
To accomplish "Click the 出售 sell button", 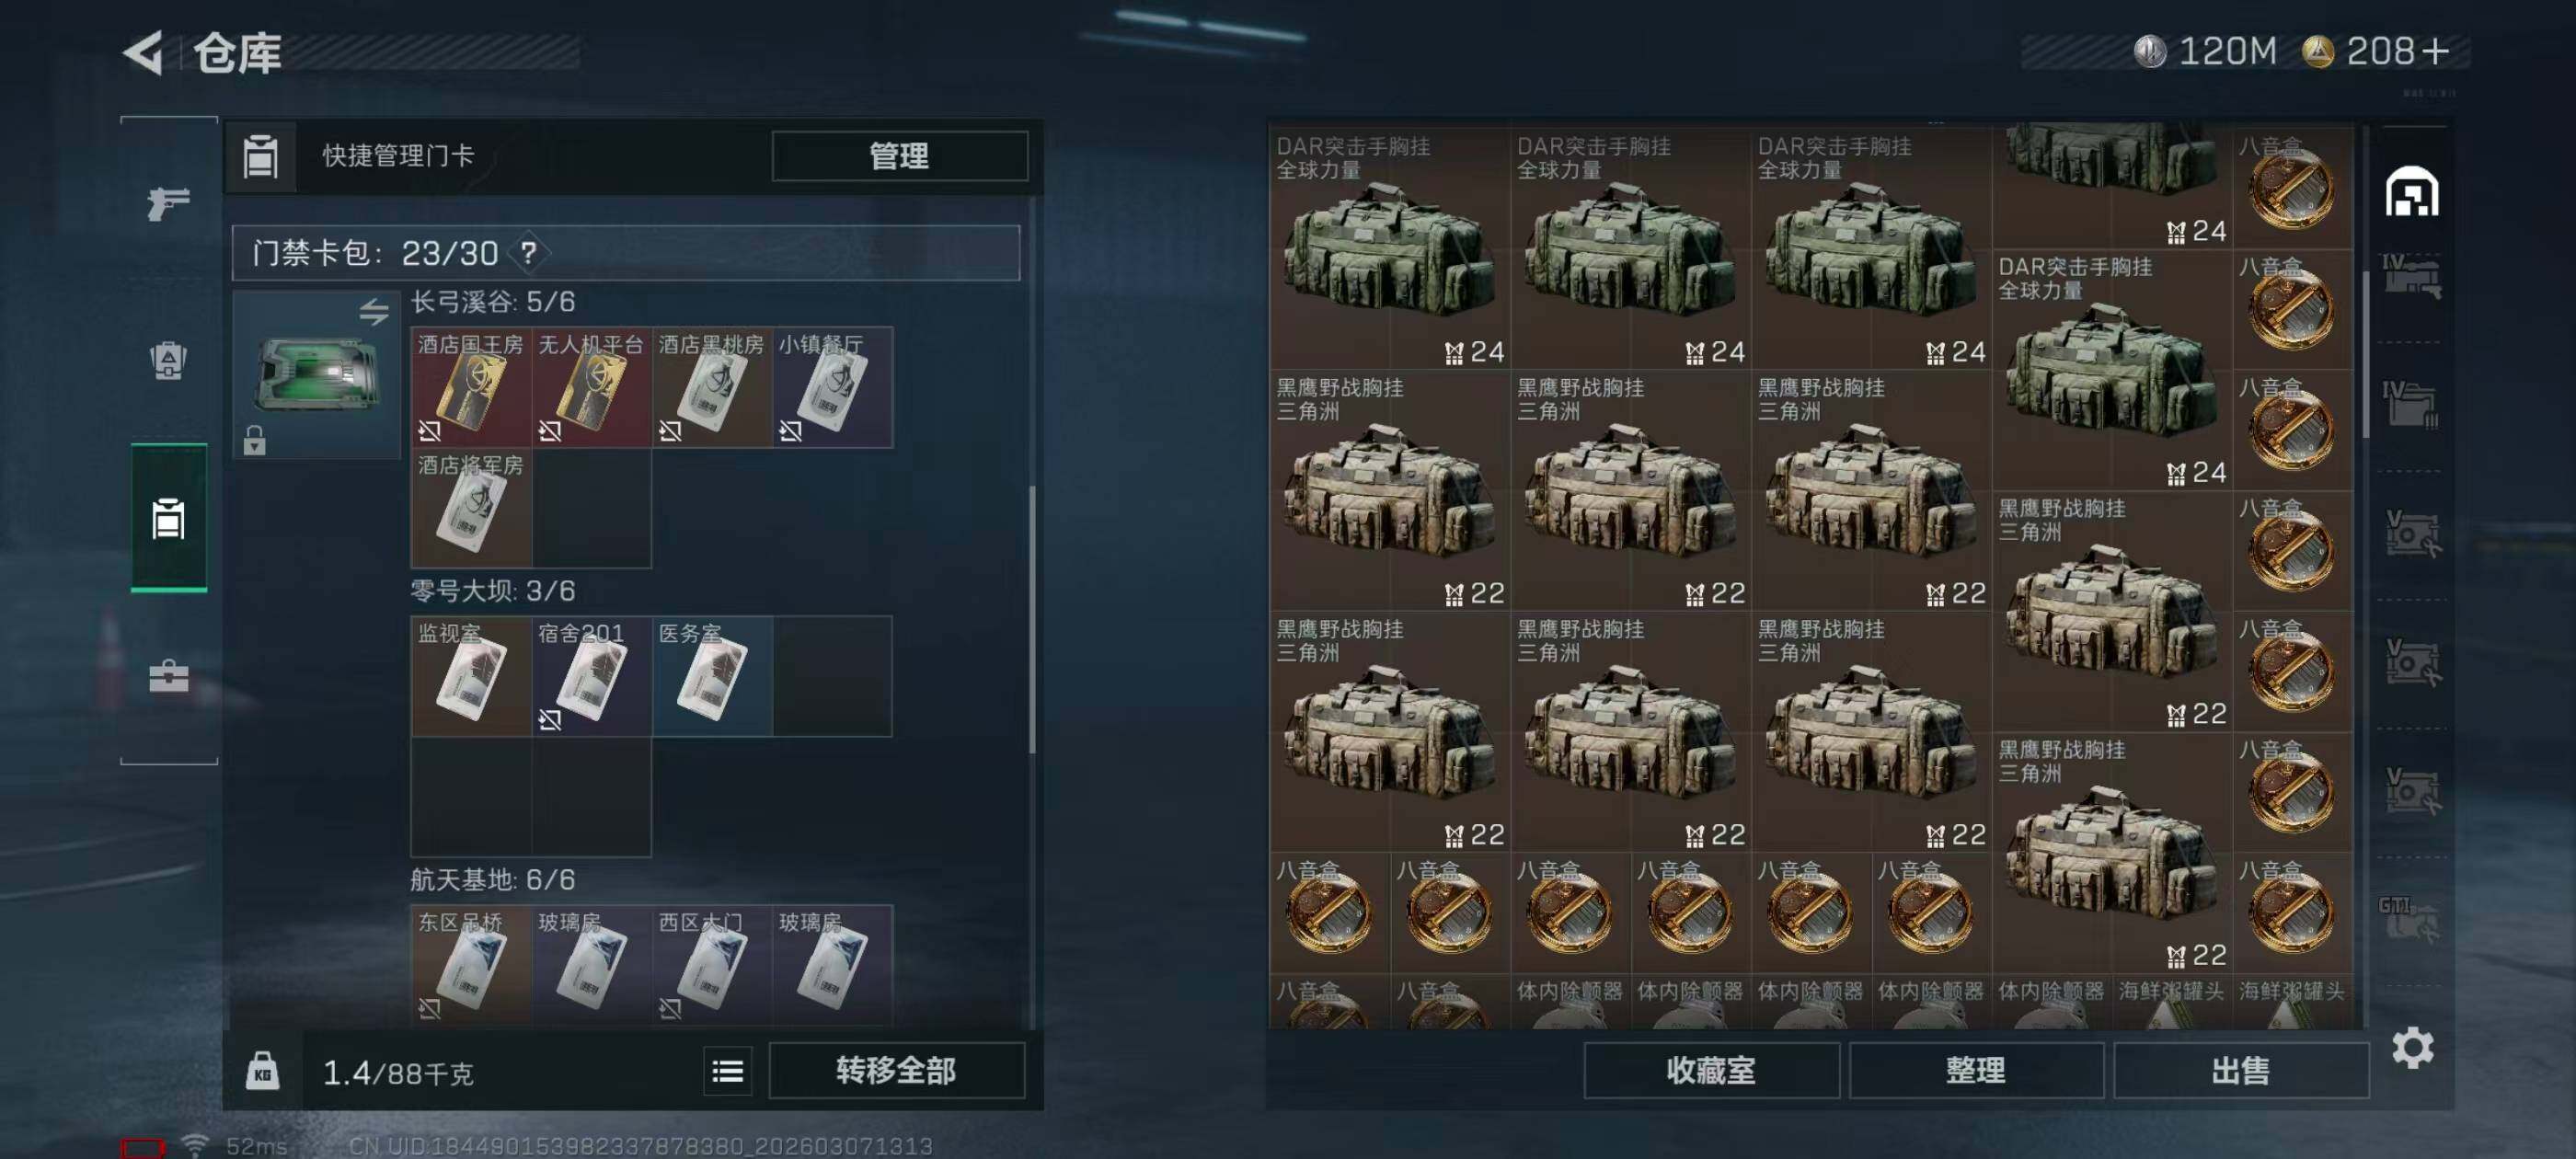I will tap(2240, 1071).
